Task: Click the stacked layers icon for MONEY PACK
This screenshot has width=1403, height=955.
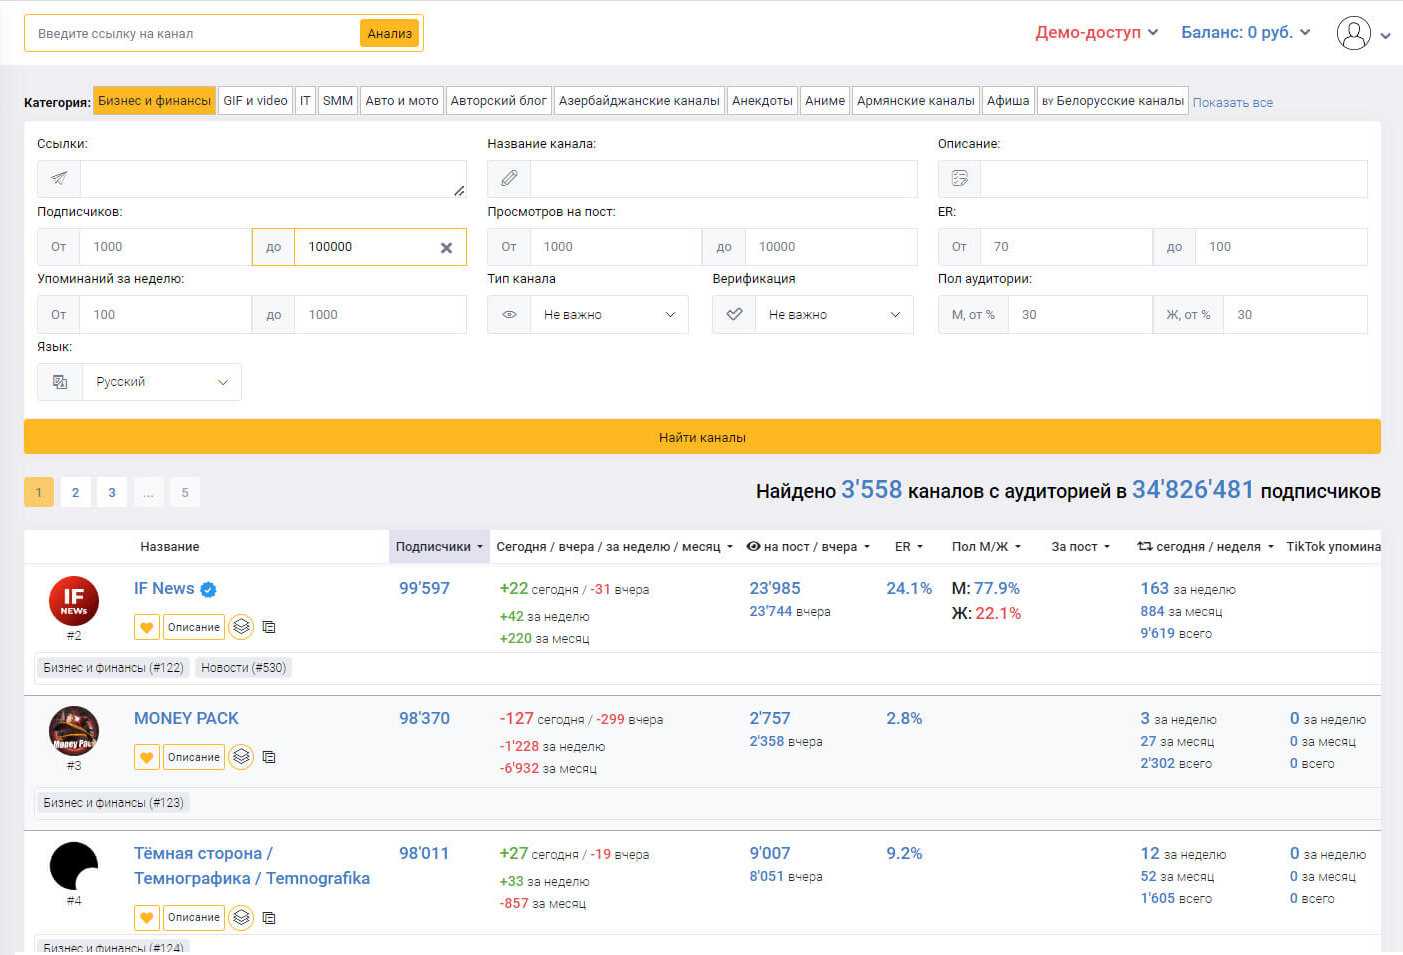Action: coord(241,757)
